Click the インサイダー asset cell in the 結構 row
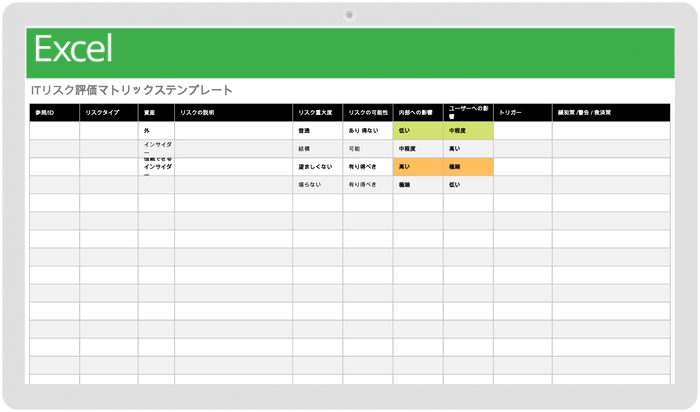Screen dimensions: 700x412 coord(156,149)
